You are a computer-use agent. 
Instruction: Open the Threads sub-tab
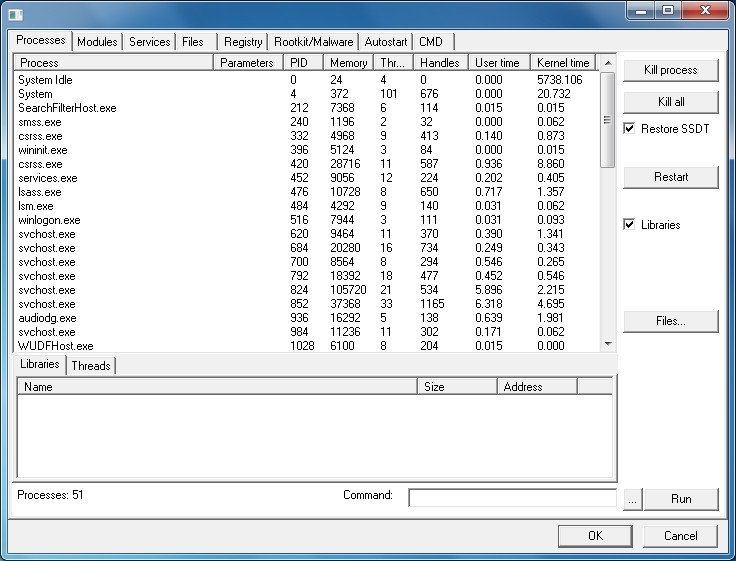91,366
